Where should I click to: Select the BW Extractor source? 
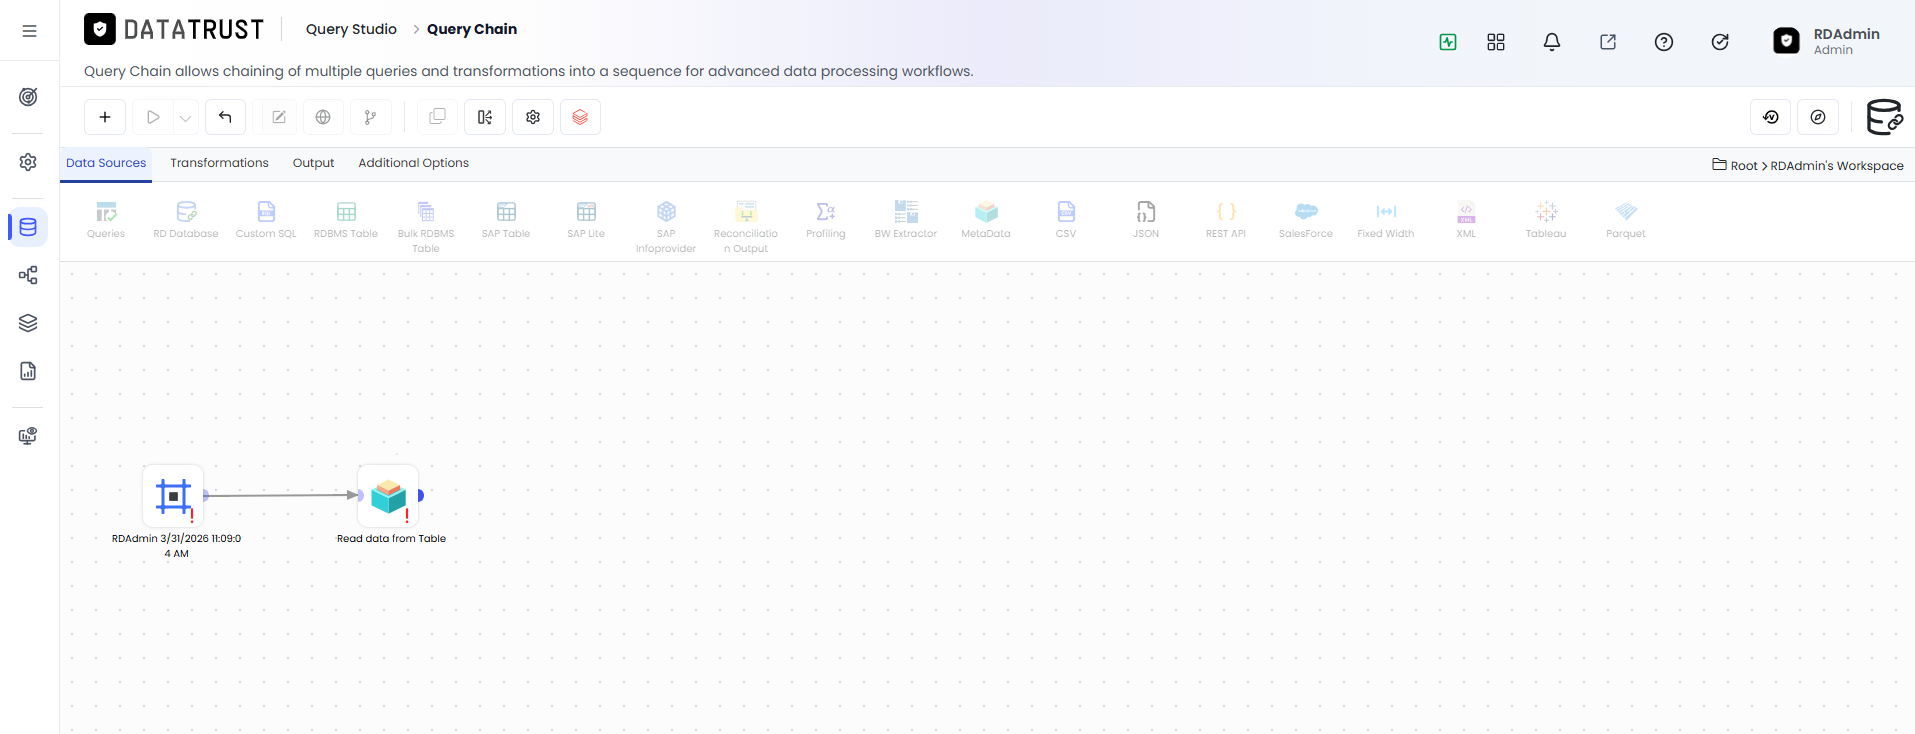pos(906,220)
